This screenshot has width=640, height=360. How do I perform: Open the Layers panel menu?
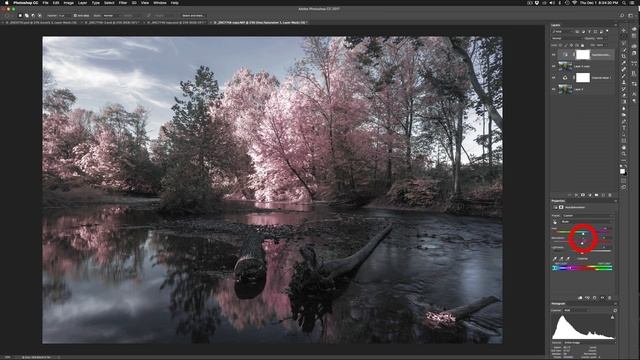click(x=616, y=24)
